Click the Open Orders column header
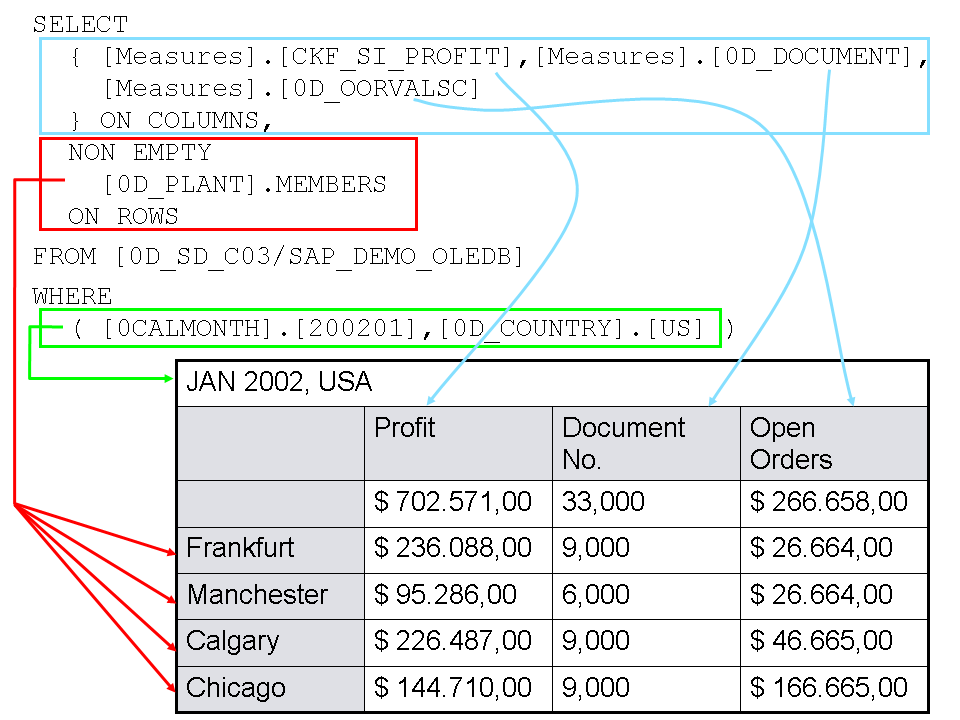The image size is (960, 720). tap(790, 443)
